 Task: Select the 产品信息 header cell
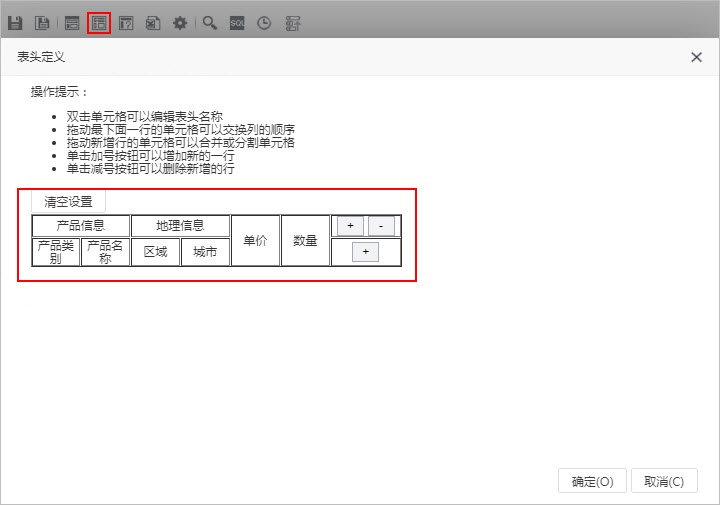(81, 225)
